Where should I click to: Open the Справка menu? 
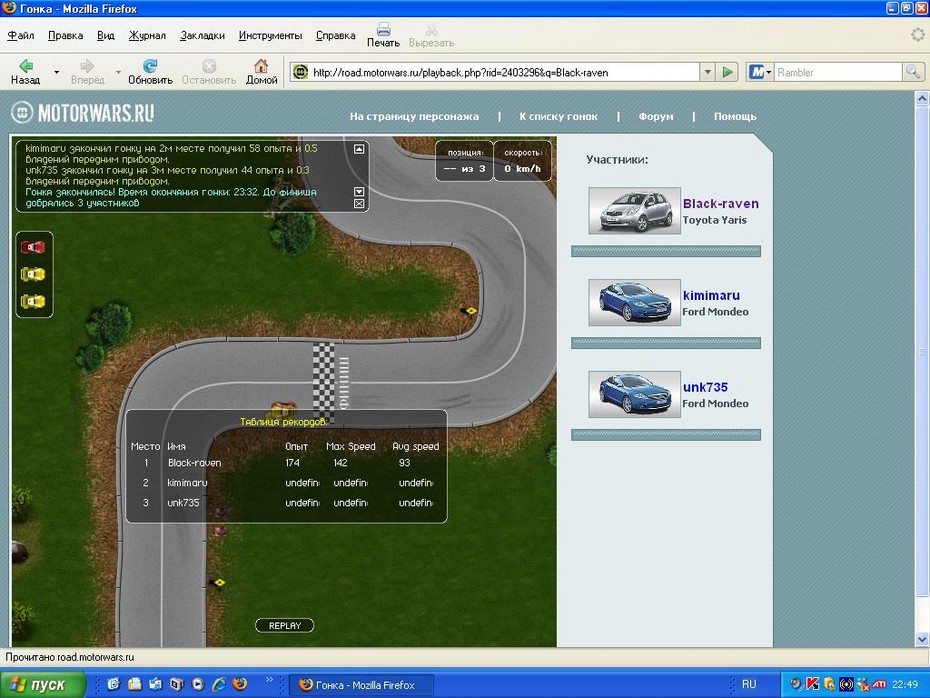(x=336, y=35)
